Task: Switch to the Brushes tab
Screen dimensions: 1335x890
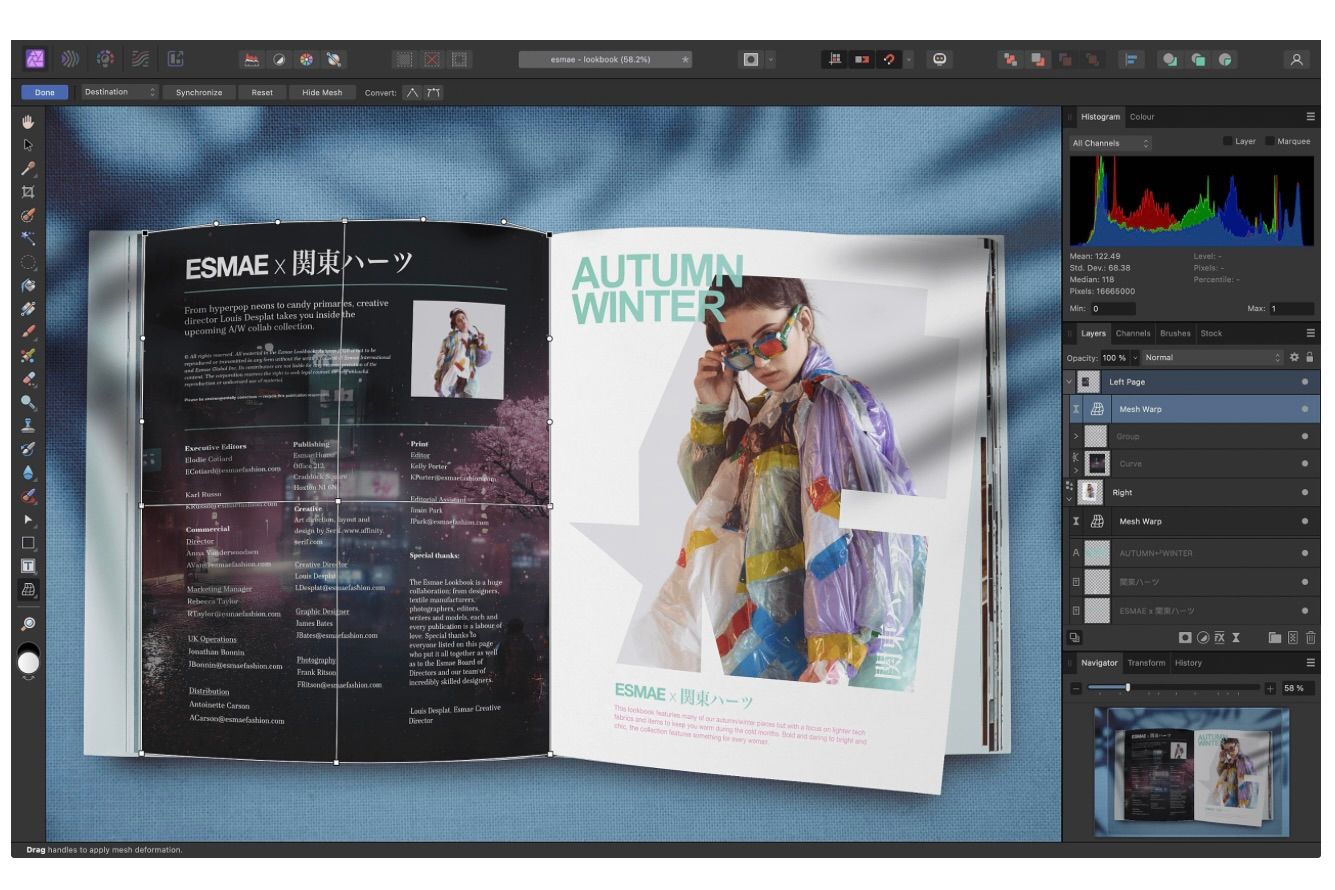Action: (1175, 333)
